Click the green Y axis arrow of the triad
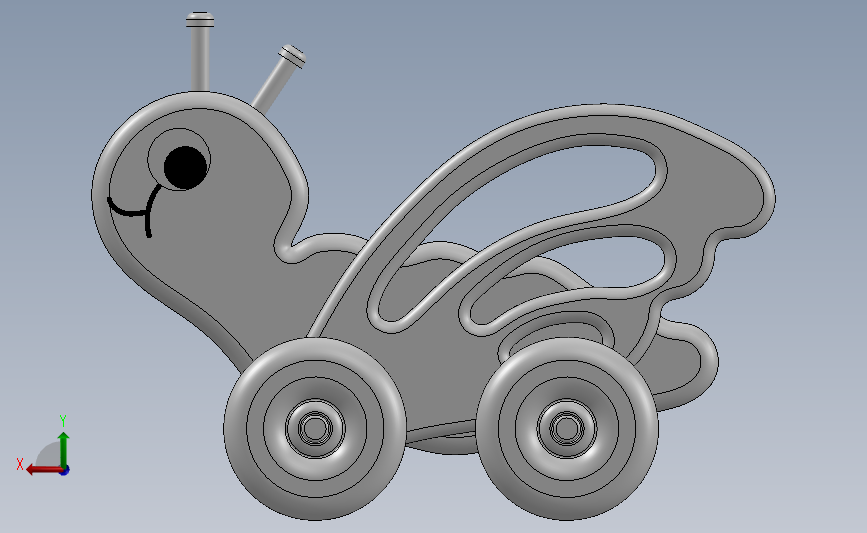Image resolution: width=867 pixels, height=533 pixels. coord(64,450)
